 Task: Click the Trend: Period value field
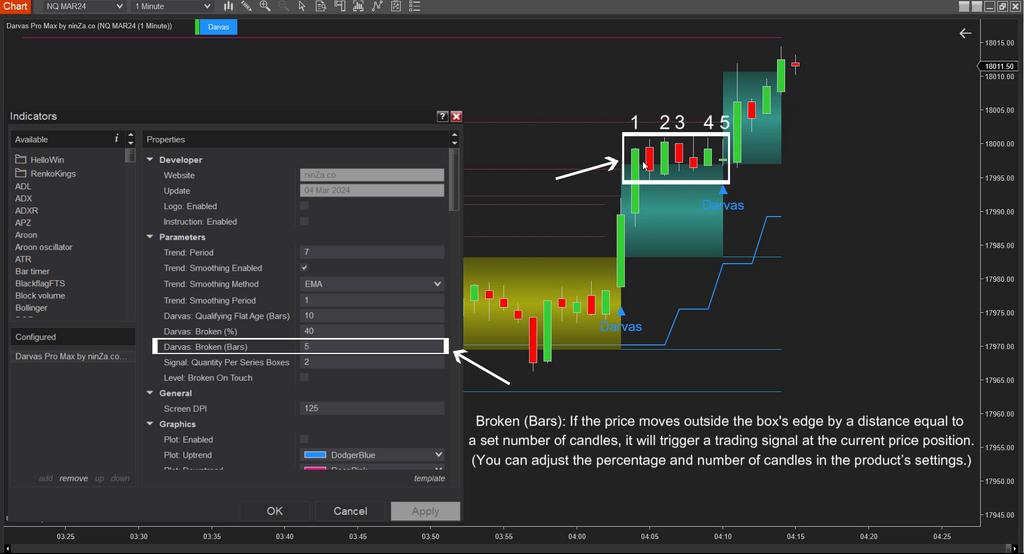click(372, 252)
